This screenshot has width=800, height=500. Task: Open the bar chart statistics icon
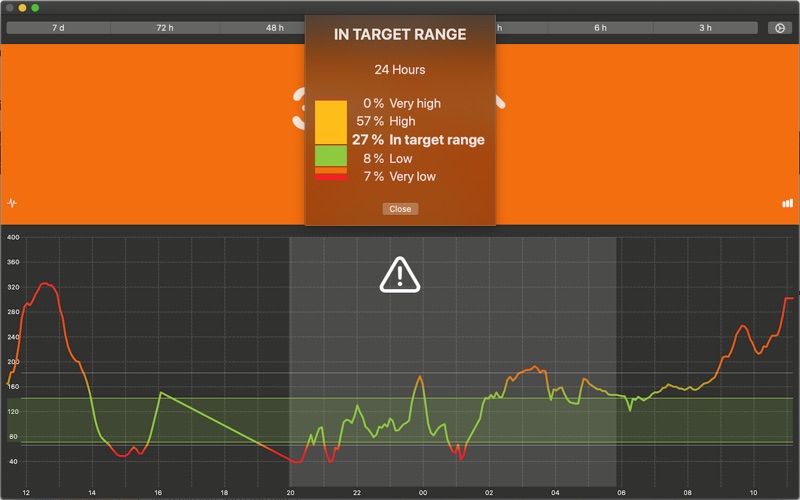(788, 203)
